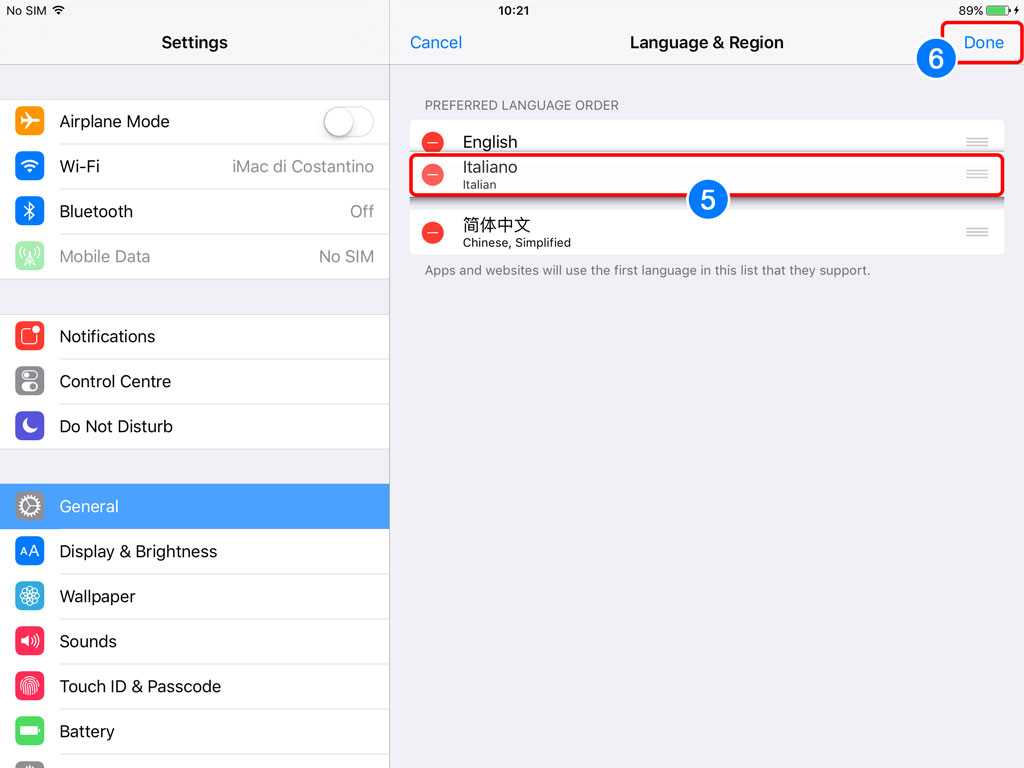
Task: Select the highlighted General row
Action: [195, 506]
